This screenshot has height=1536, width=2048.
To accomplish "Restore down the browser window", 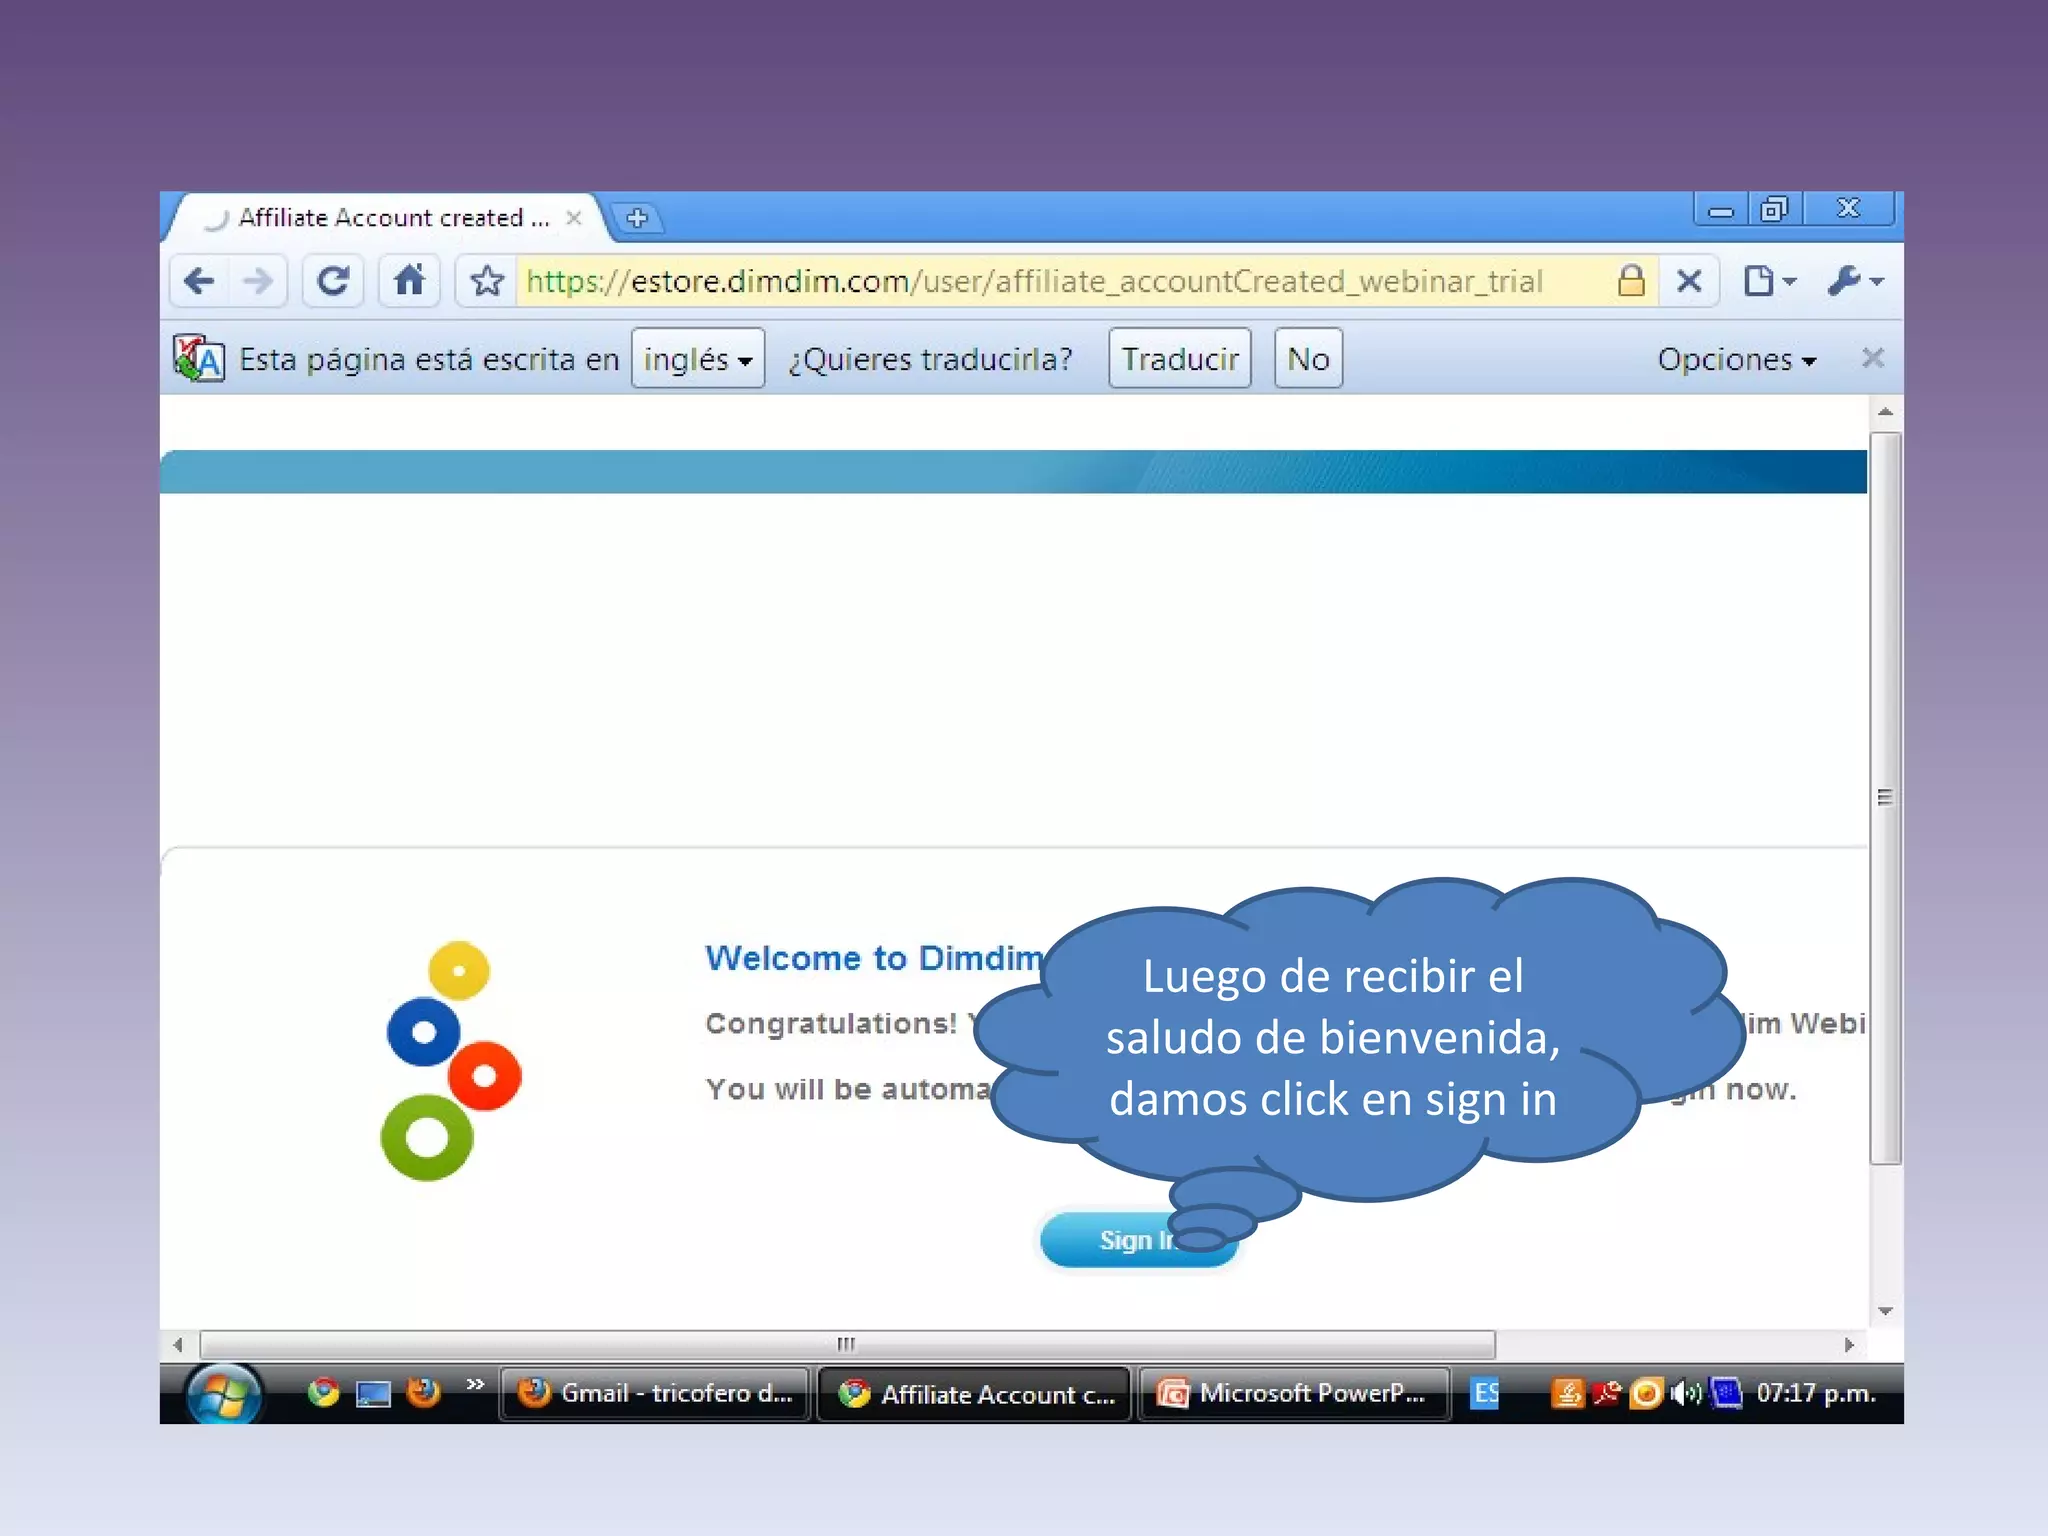I will pos(1774,210).
